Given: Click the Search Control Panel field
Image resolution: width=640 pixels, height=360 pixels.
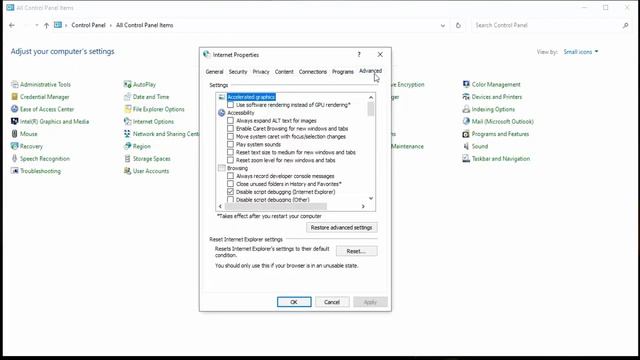Looking at the screenshot, I should [550, 25].
